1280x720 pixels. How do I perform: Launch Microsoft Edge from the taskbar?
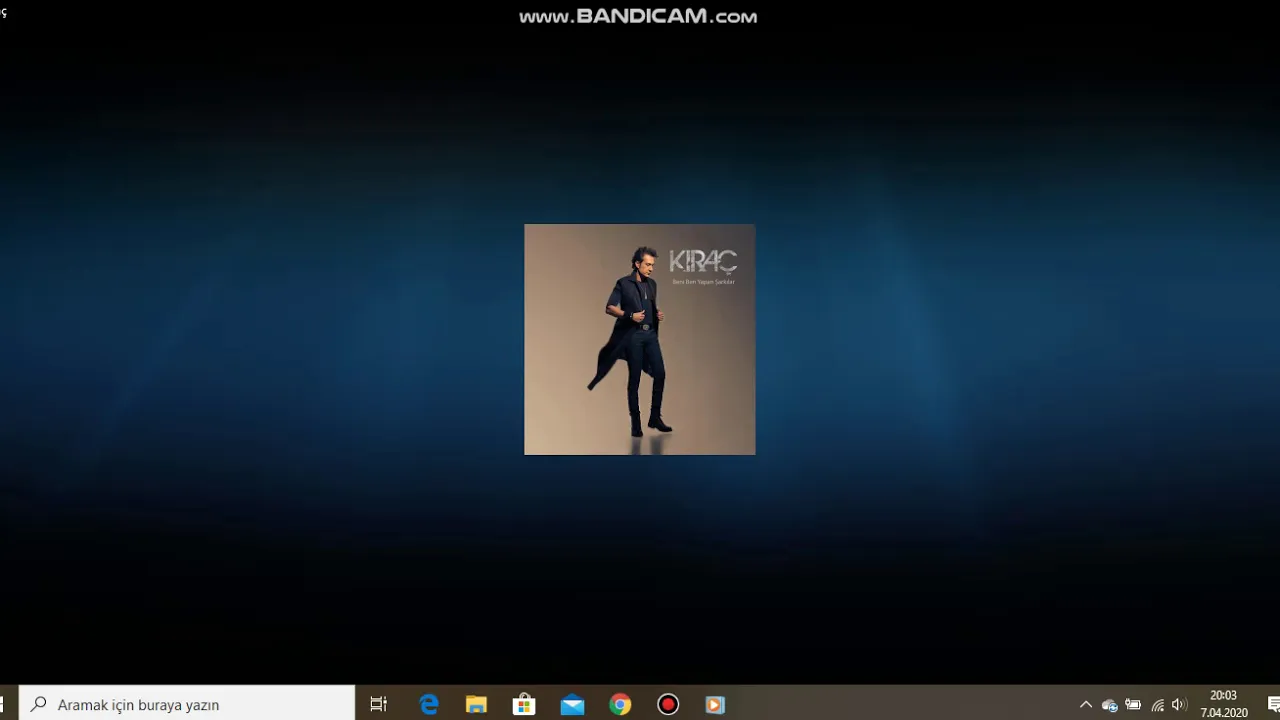[x=429, y=704]
